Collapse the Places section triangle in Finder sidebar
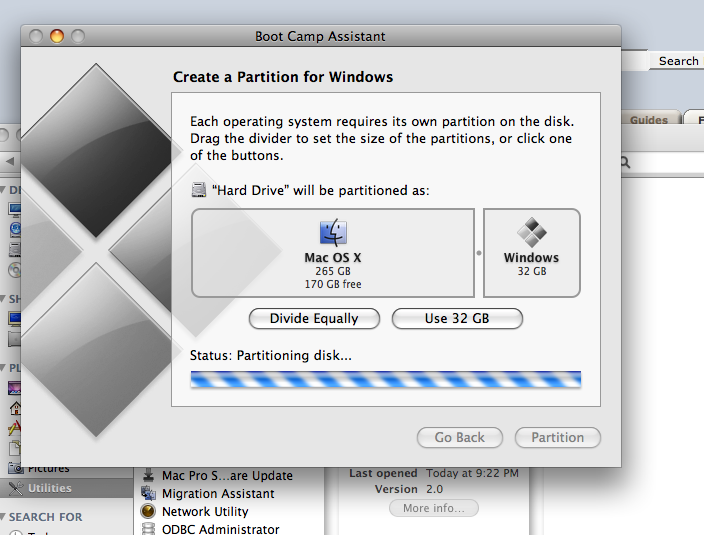This screenshot has width=704, height=535. point(3,368)
